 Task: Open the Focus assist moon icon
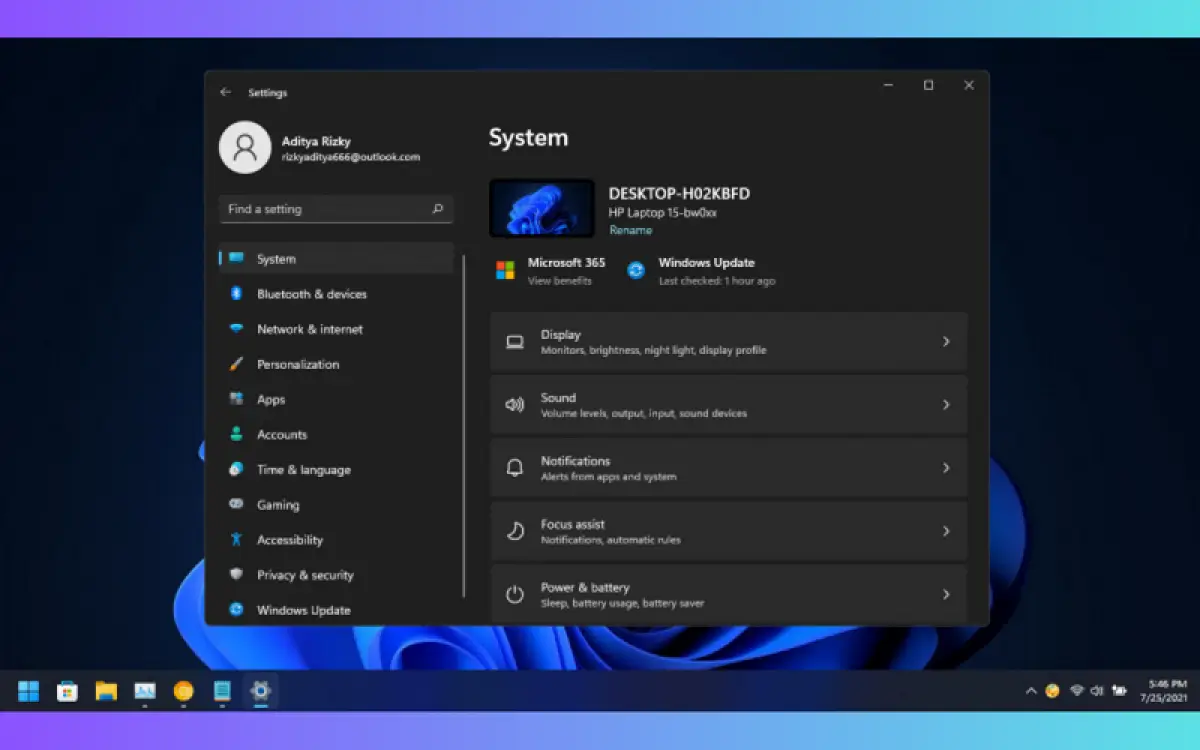[514, 531]
